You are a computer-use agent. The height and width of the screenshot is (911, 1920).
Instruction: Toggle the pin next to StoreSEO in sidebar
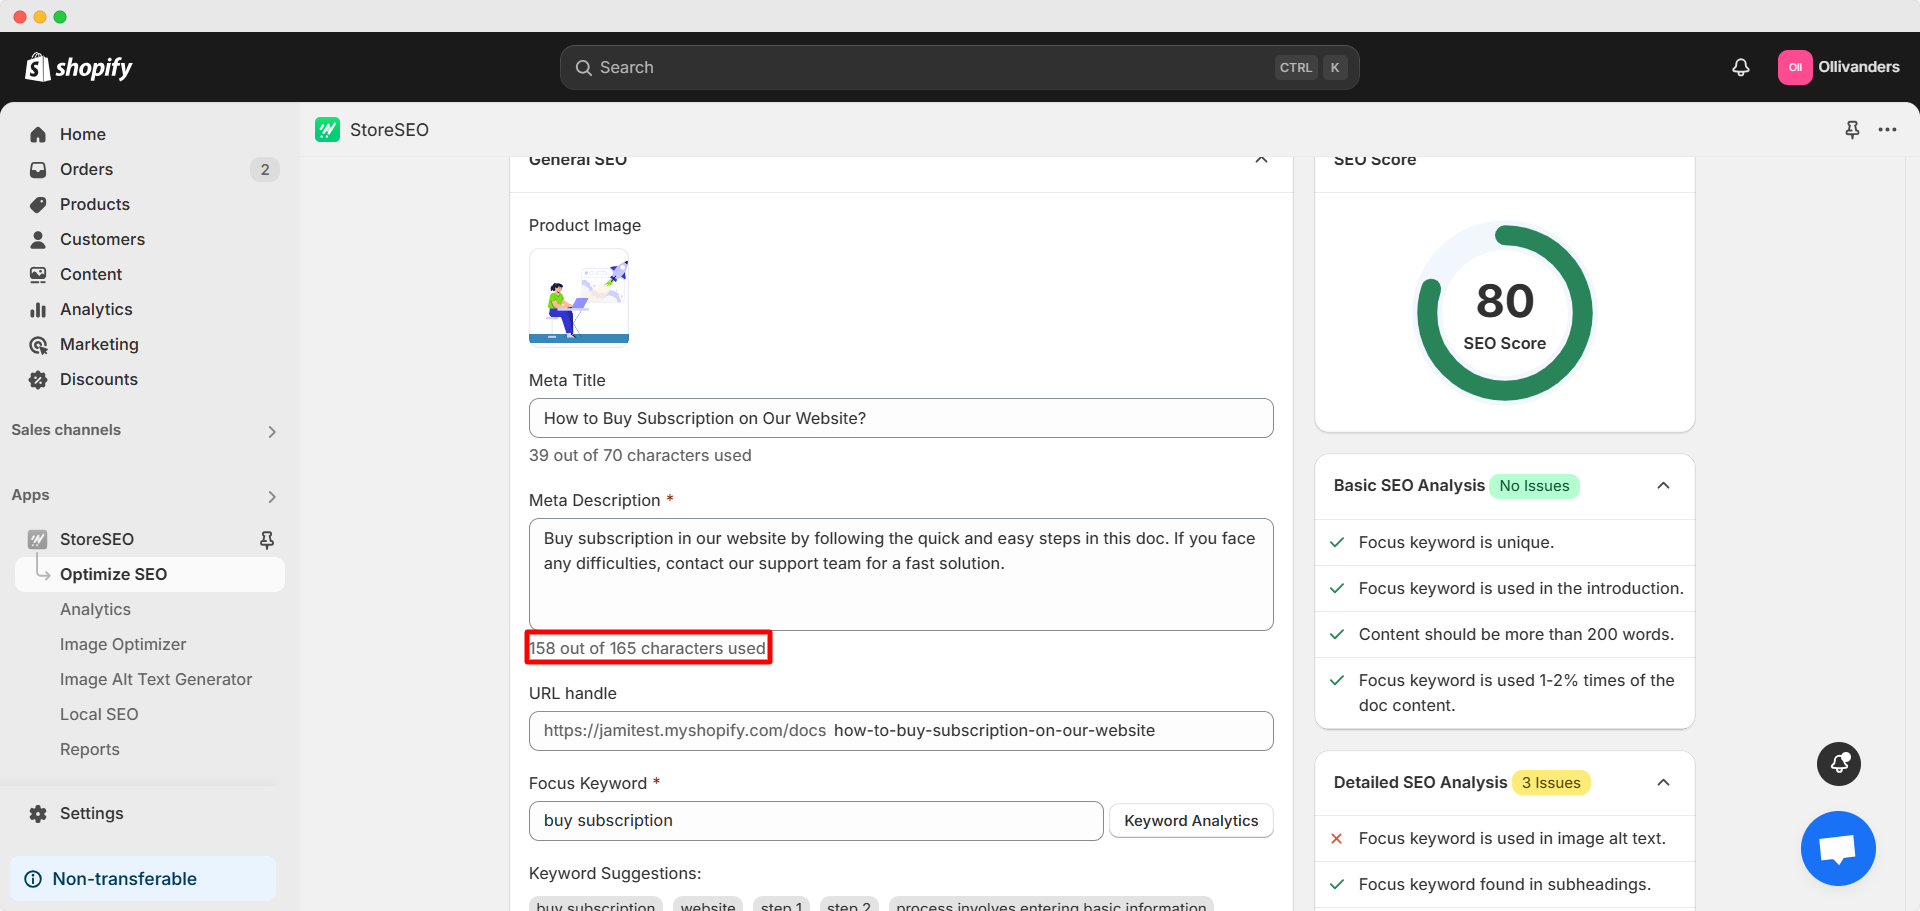coord(267,539)
